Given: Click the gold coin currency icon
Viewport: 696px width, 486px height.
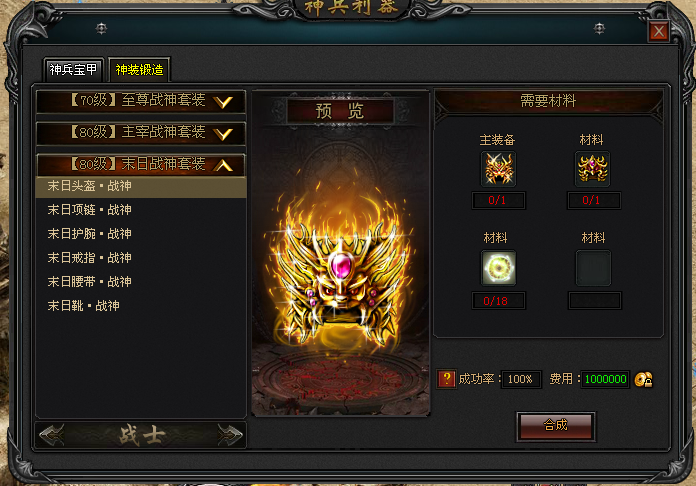Looking at the screenshot, I should [x=643, y=379].
